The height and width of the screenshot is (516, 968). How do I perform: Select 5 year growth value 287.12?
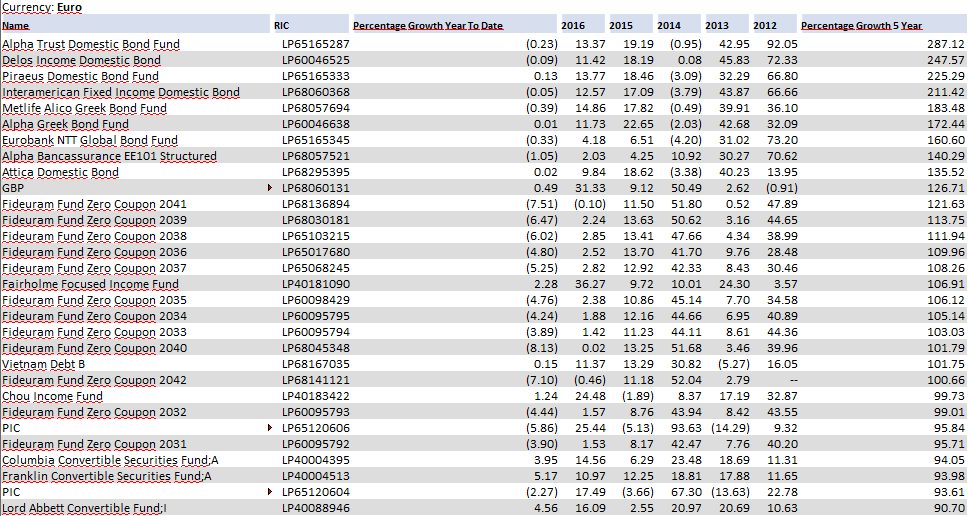pyautogui.click(x=946, y=44)
